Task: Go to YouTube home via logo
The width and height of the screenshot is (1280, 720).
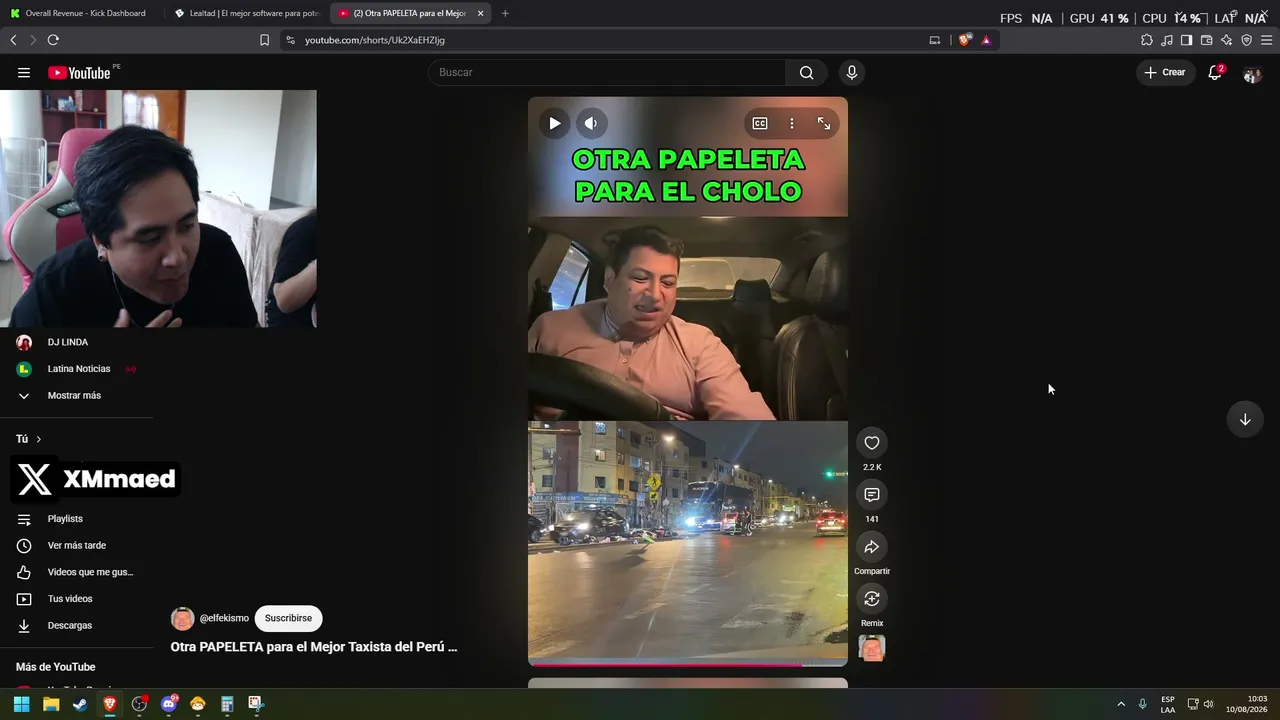Action: tap(79, 72)
